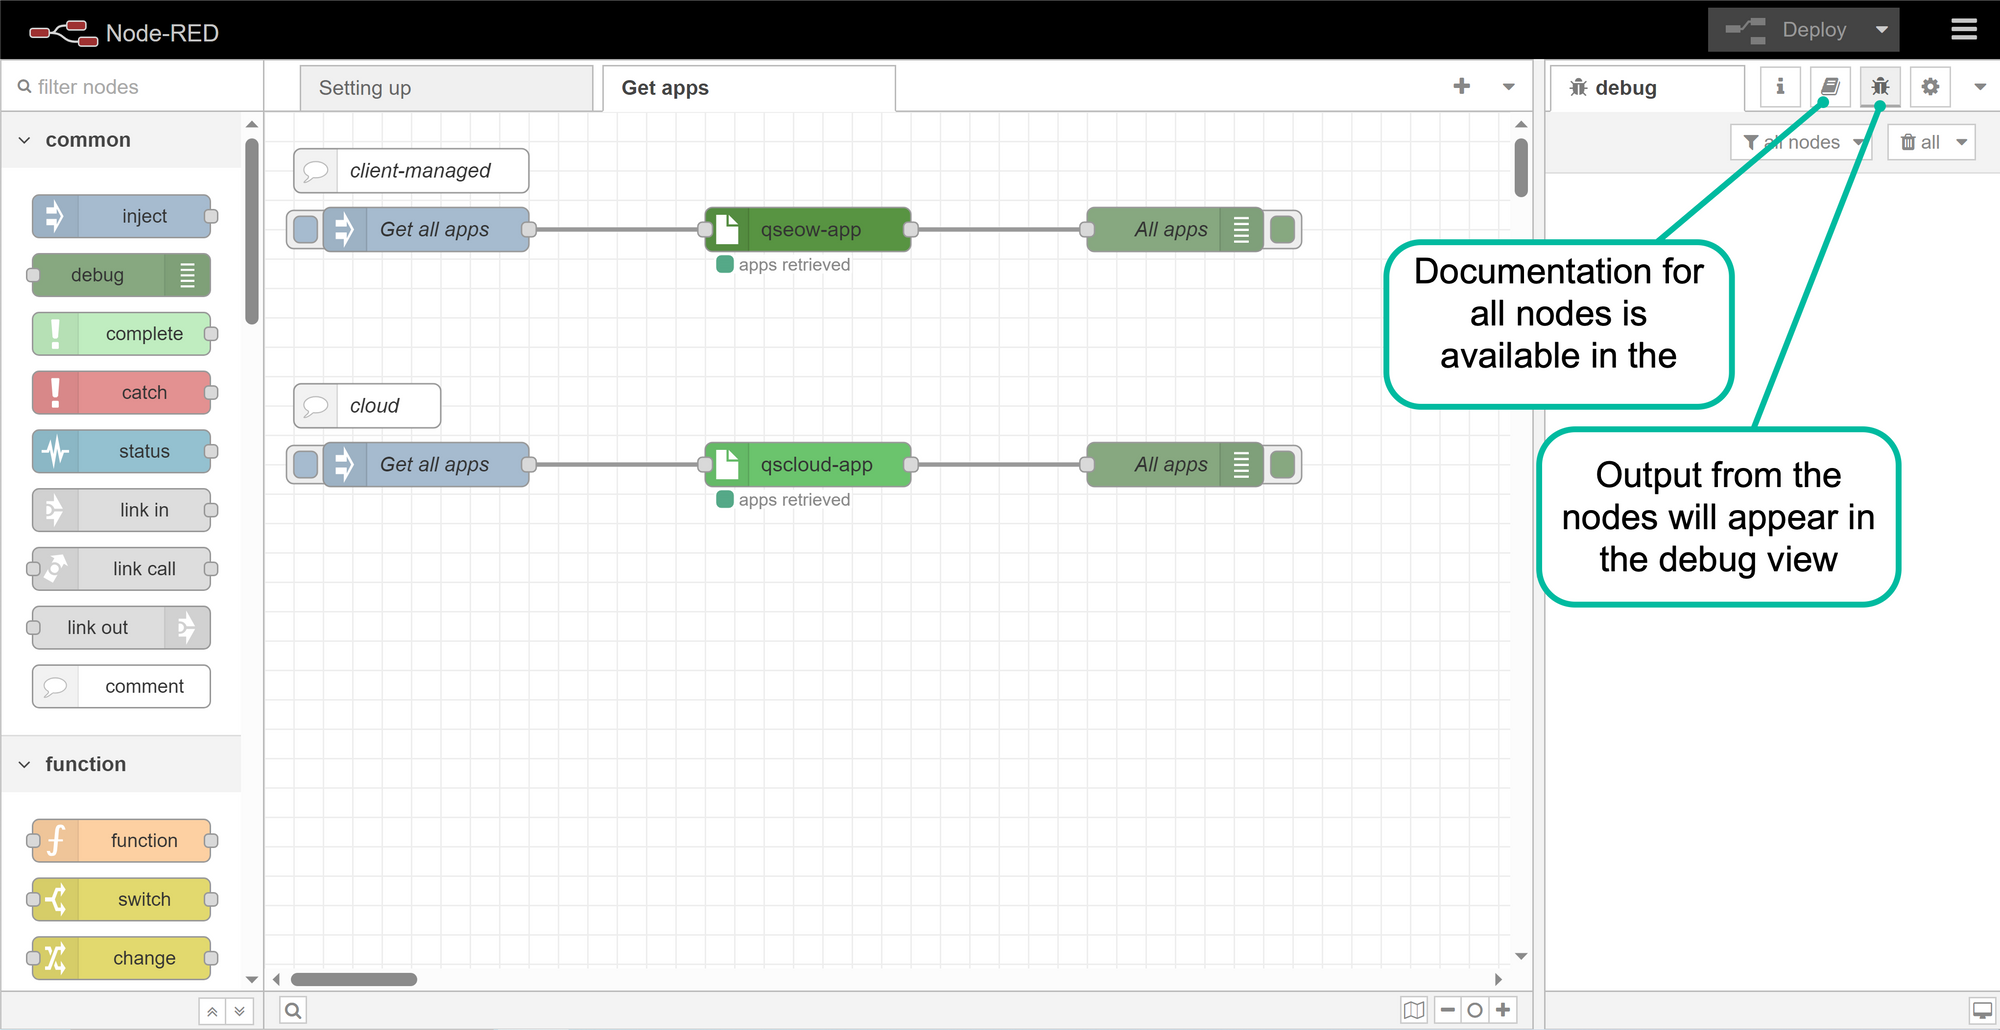2000x1030 pixels.
Task: Focus the filter nodes search field
Action: [x=132, y=87]
